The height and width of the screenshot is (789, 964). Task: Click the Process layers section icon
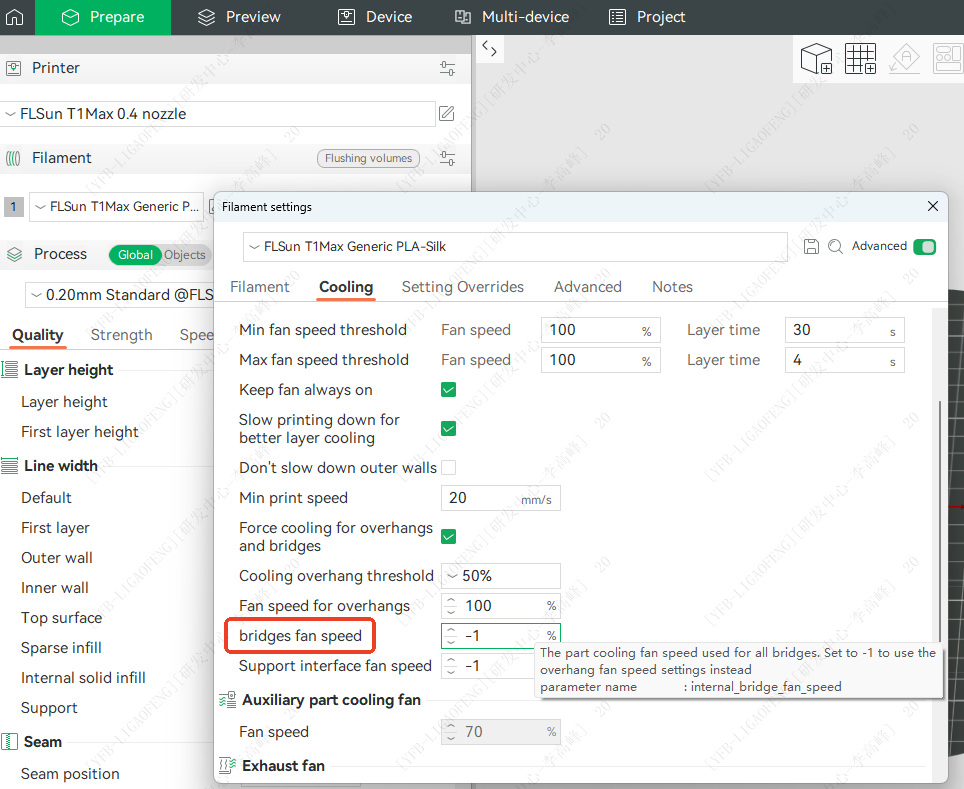pos(14,254)
